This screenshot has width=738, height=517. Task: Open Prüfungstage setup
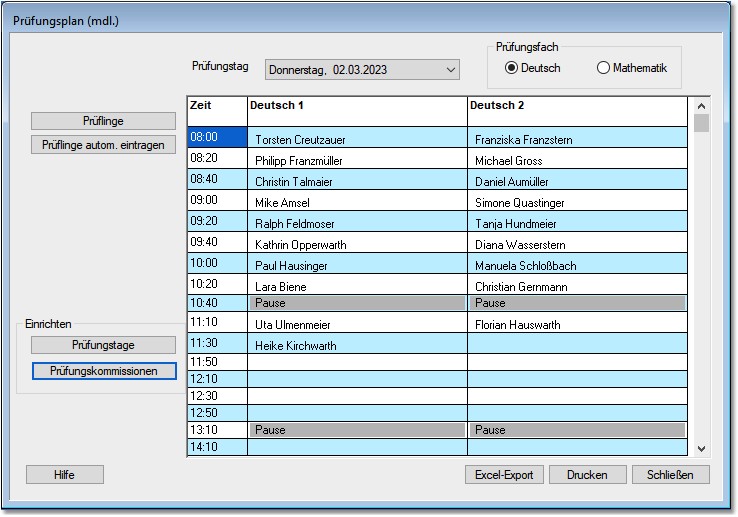pos(103,345)
